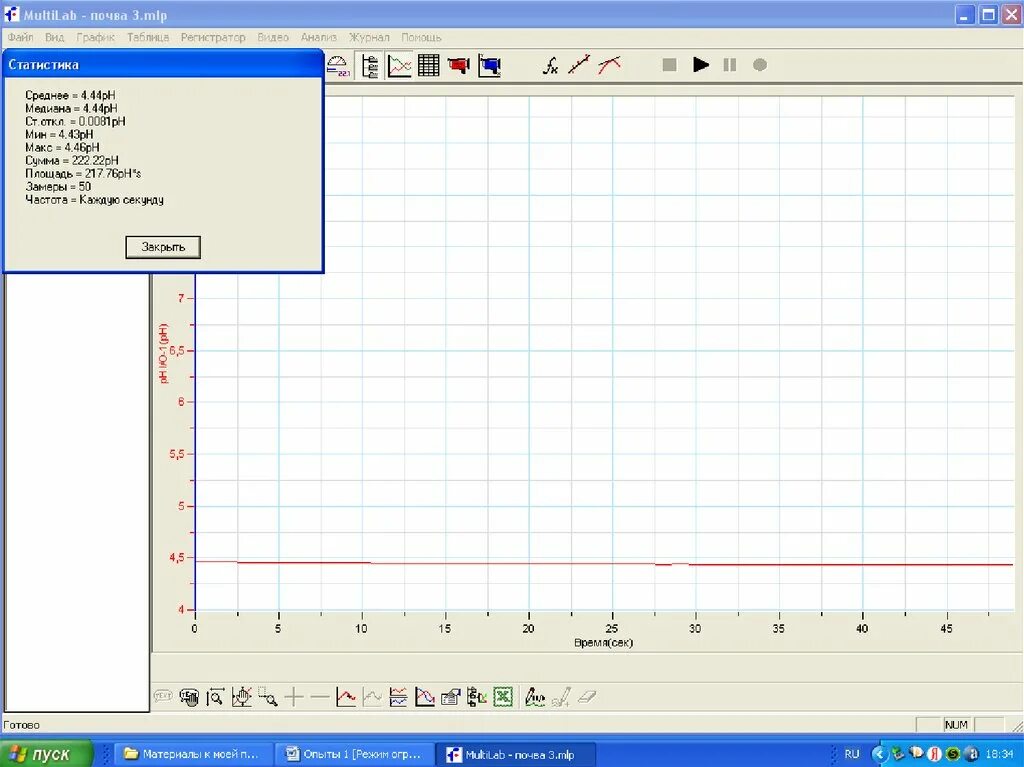Click the Макс = 4.46pH line
Image resolution: width=1024 pixels, height=767 pixels.
pos(62,148)
